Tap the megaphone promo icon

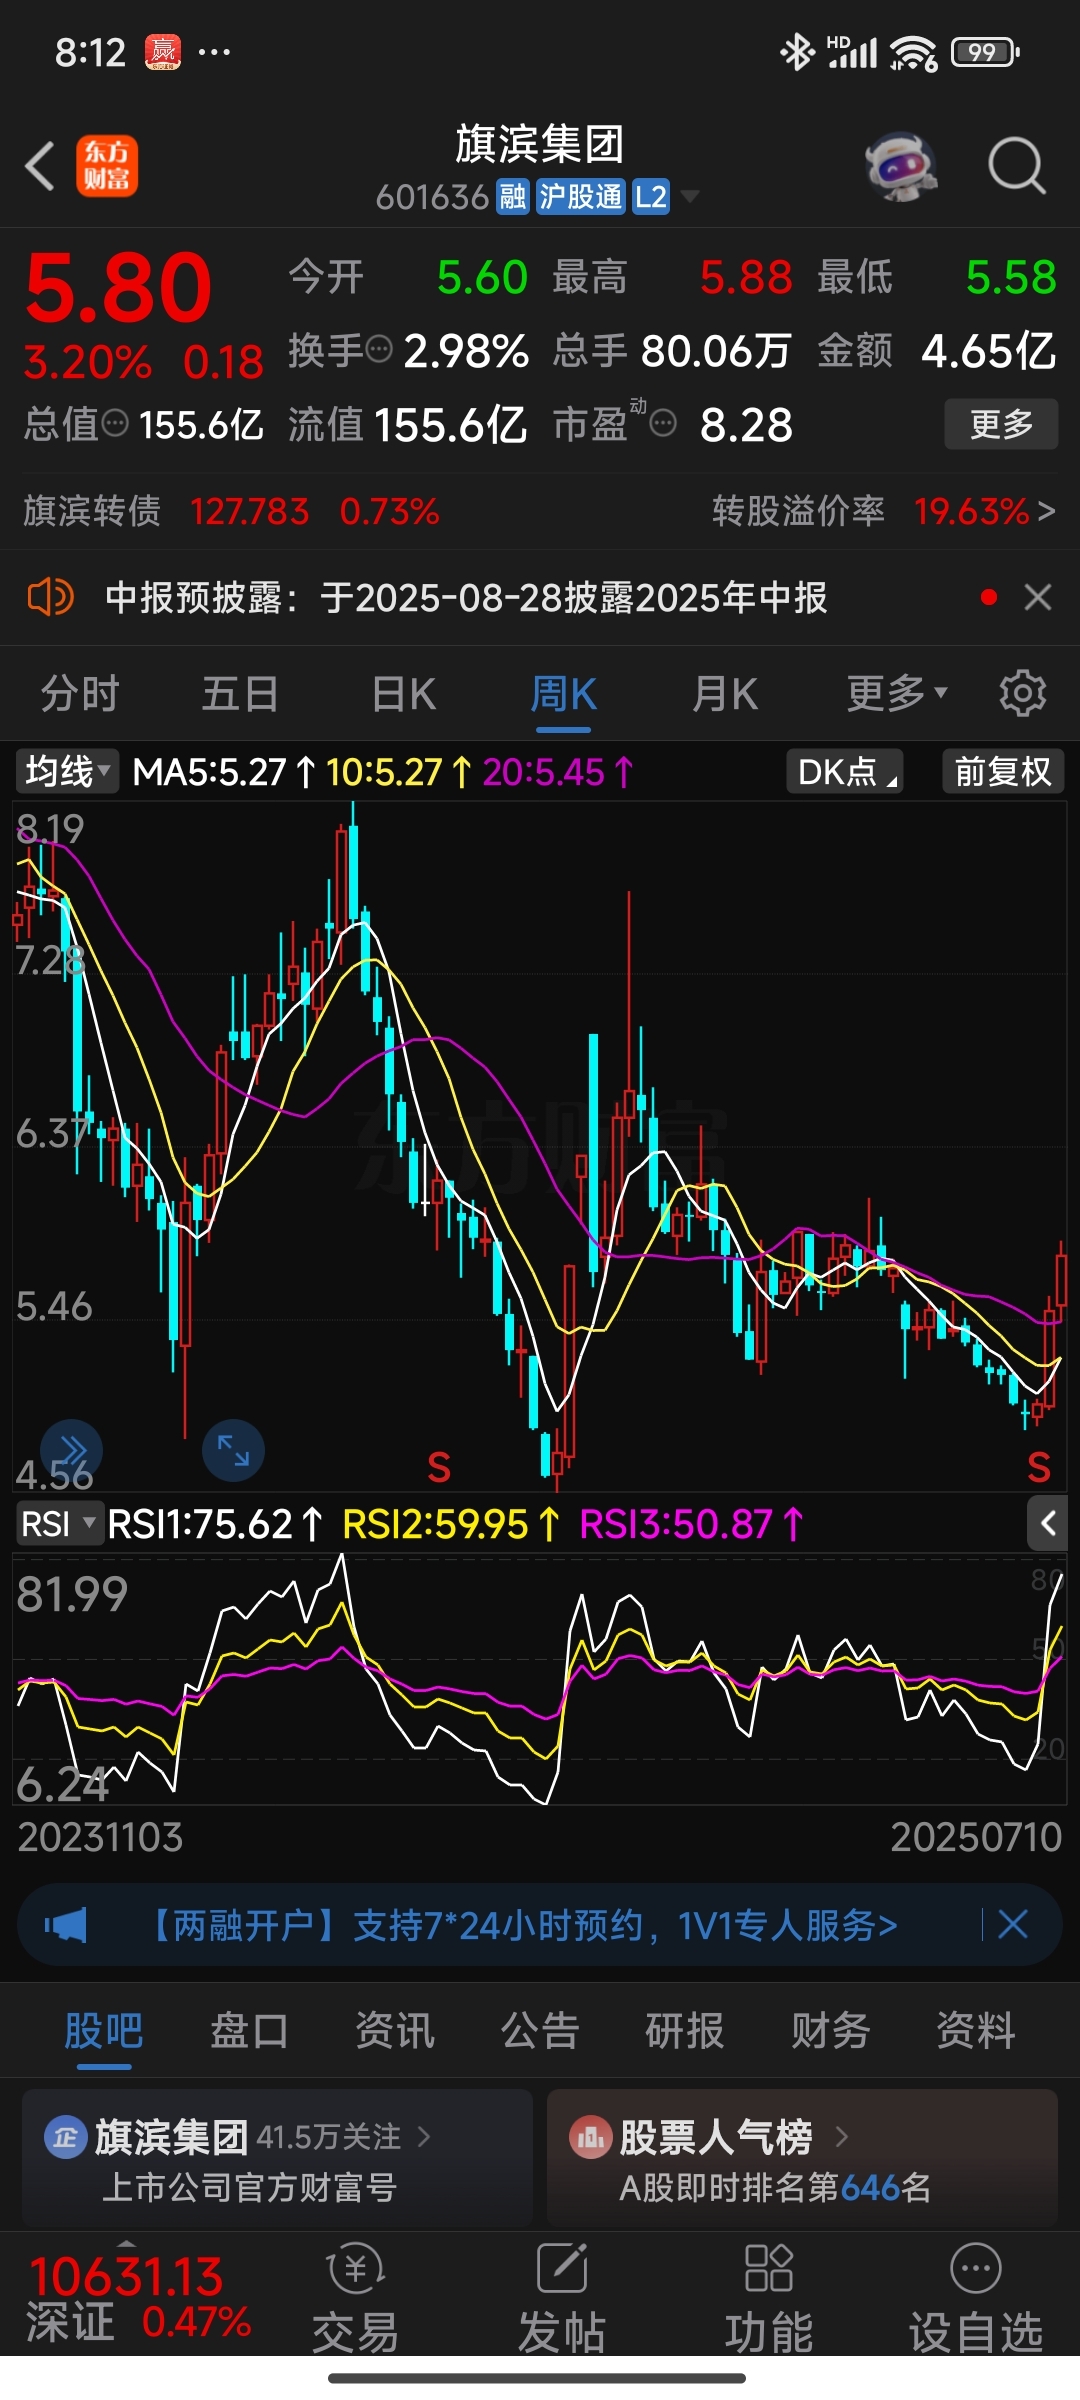(66, 1924)
